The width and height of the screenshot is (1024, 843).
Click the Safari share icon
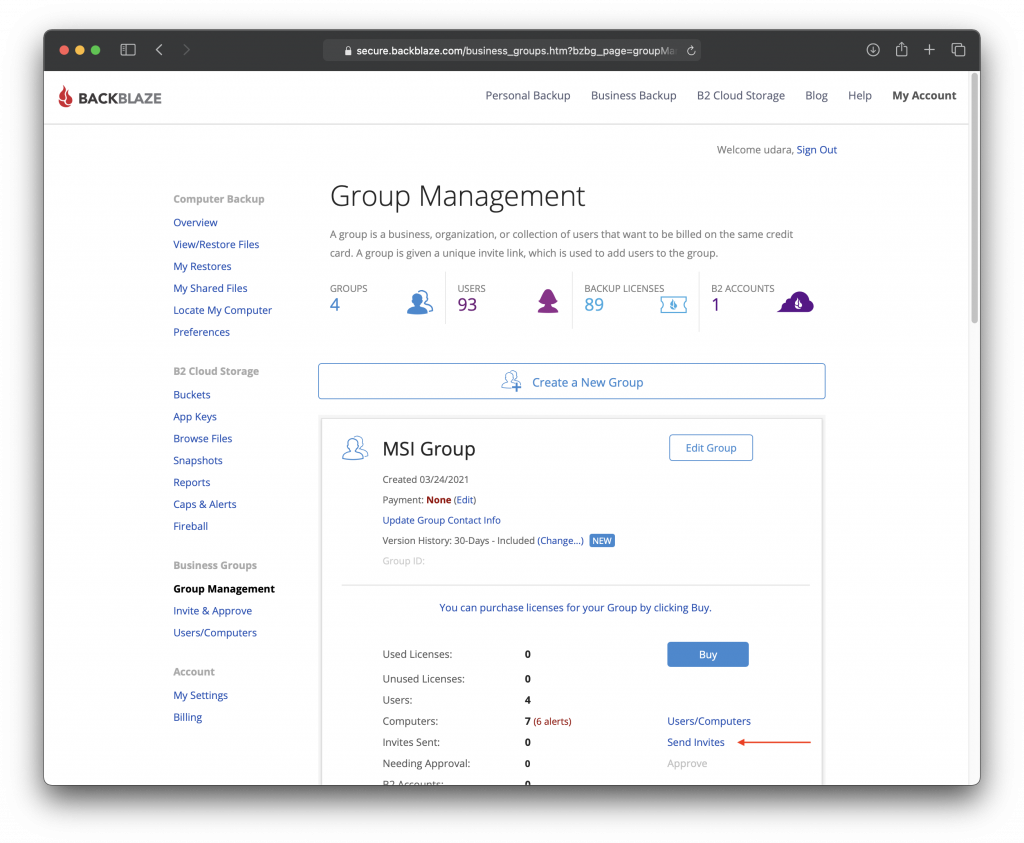[901, 49]
